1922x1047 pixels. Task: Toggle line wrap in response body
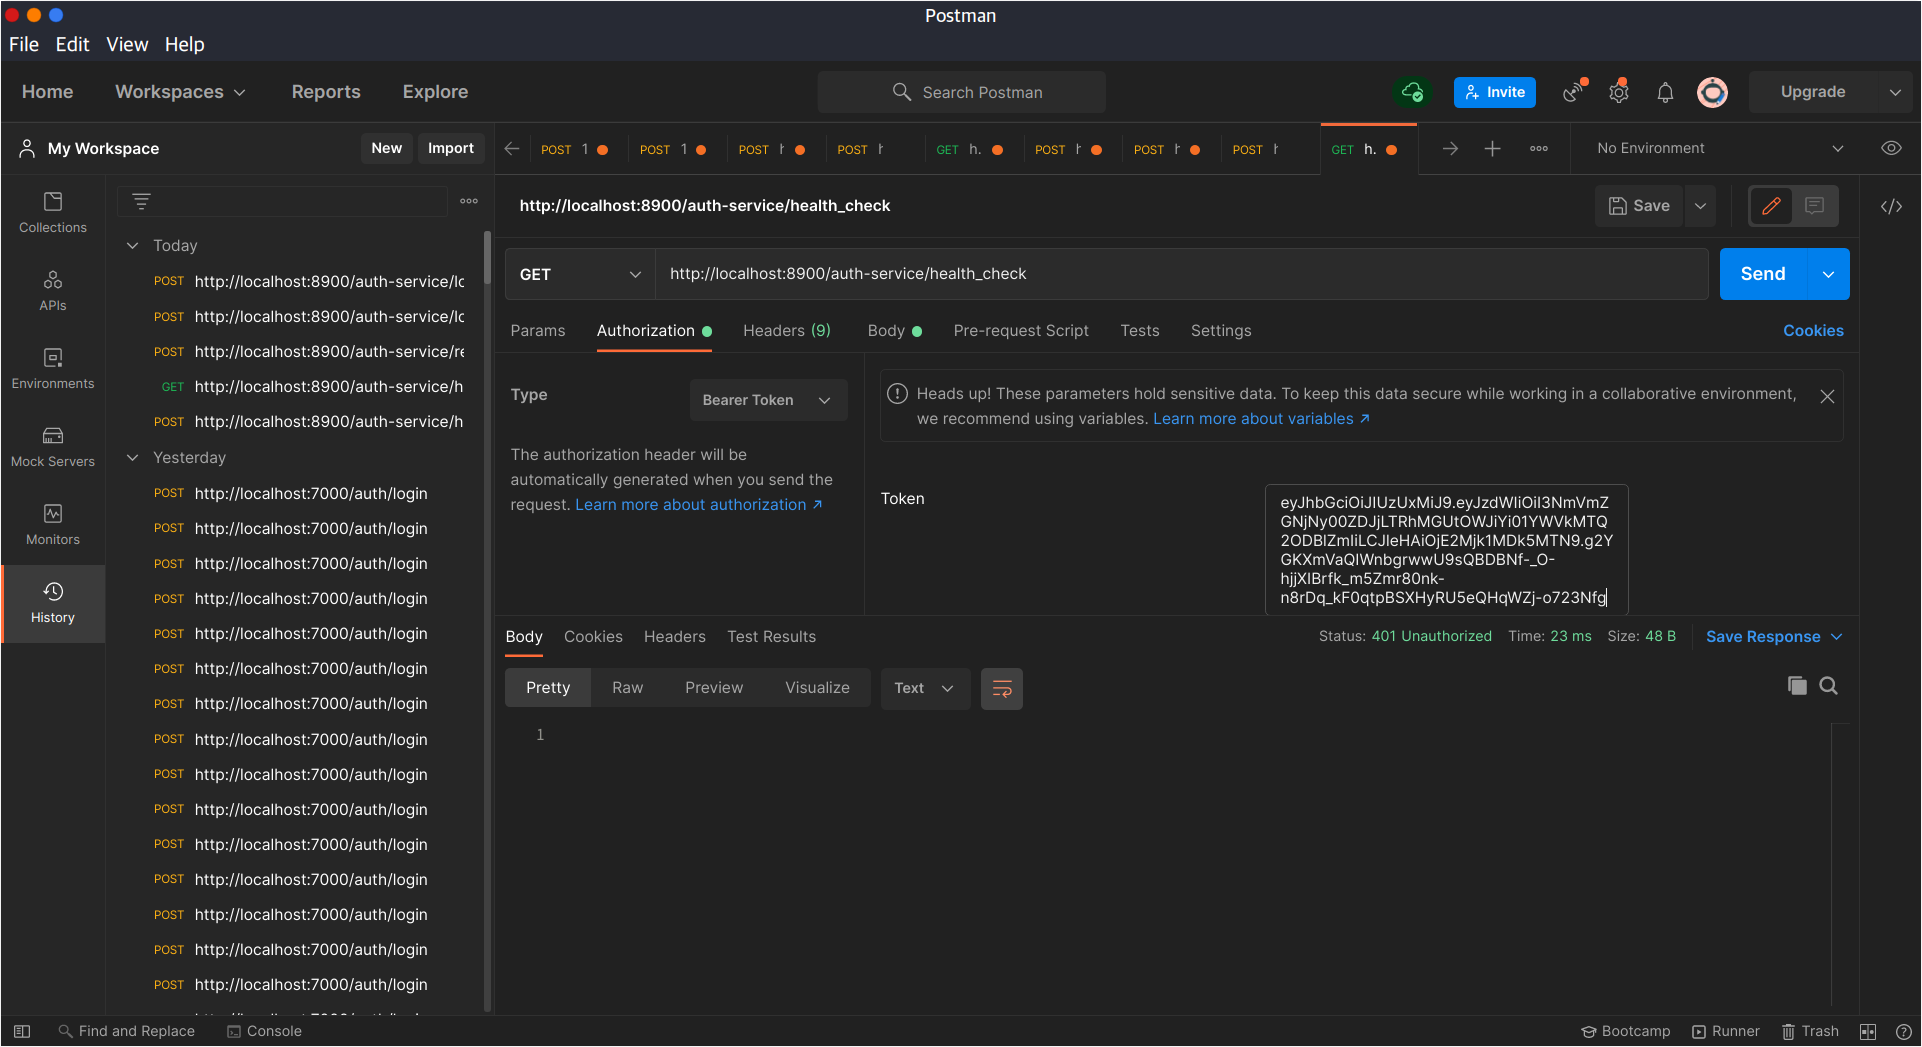click(x=1002, y=688)
